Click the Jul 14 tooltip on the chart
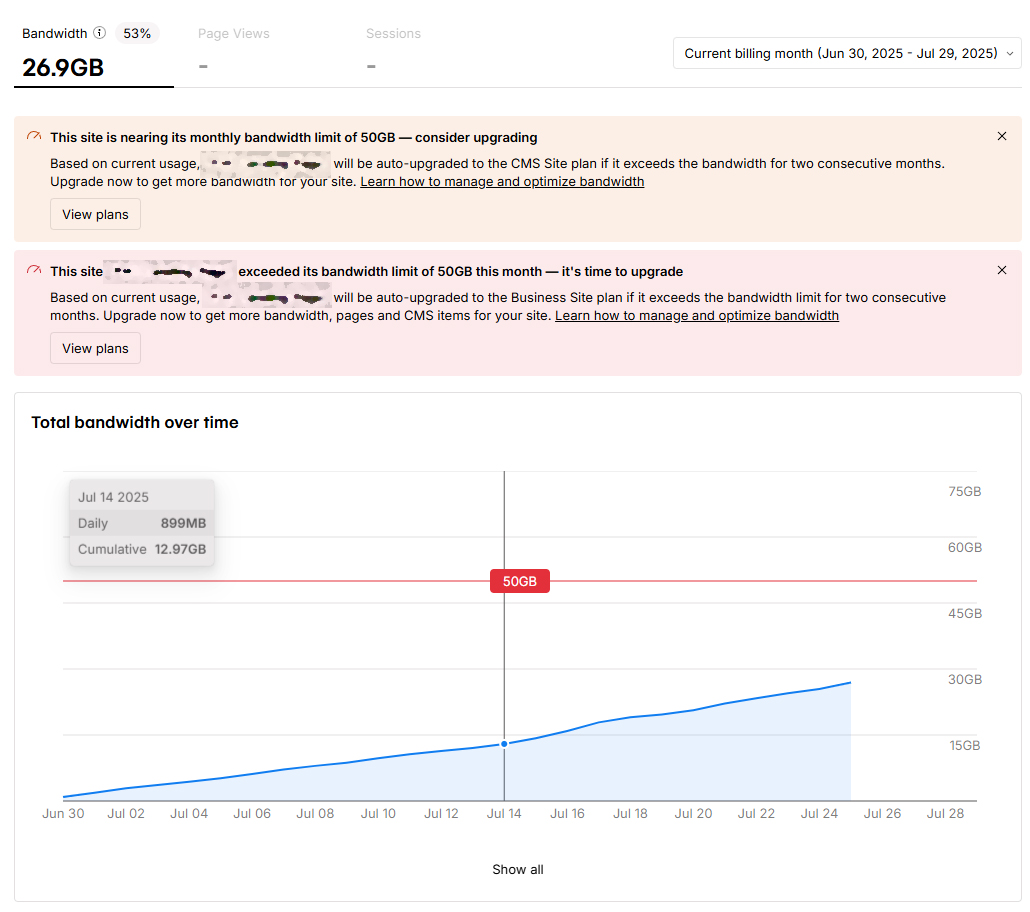 pyautogui.click(x=141, y=522)
